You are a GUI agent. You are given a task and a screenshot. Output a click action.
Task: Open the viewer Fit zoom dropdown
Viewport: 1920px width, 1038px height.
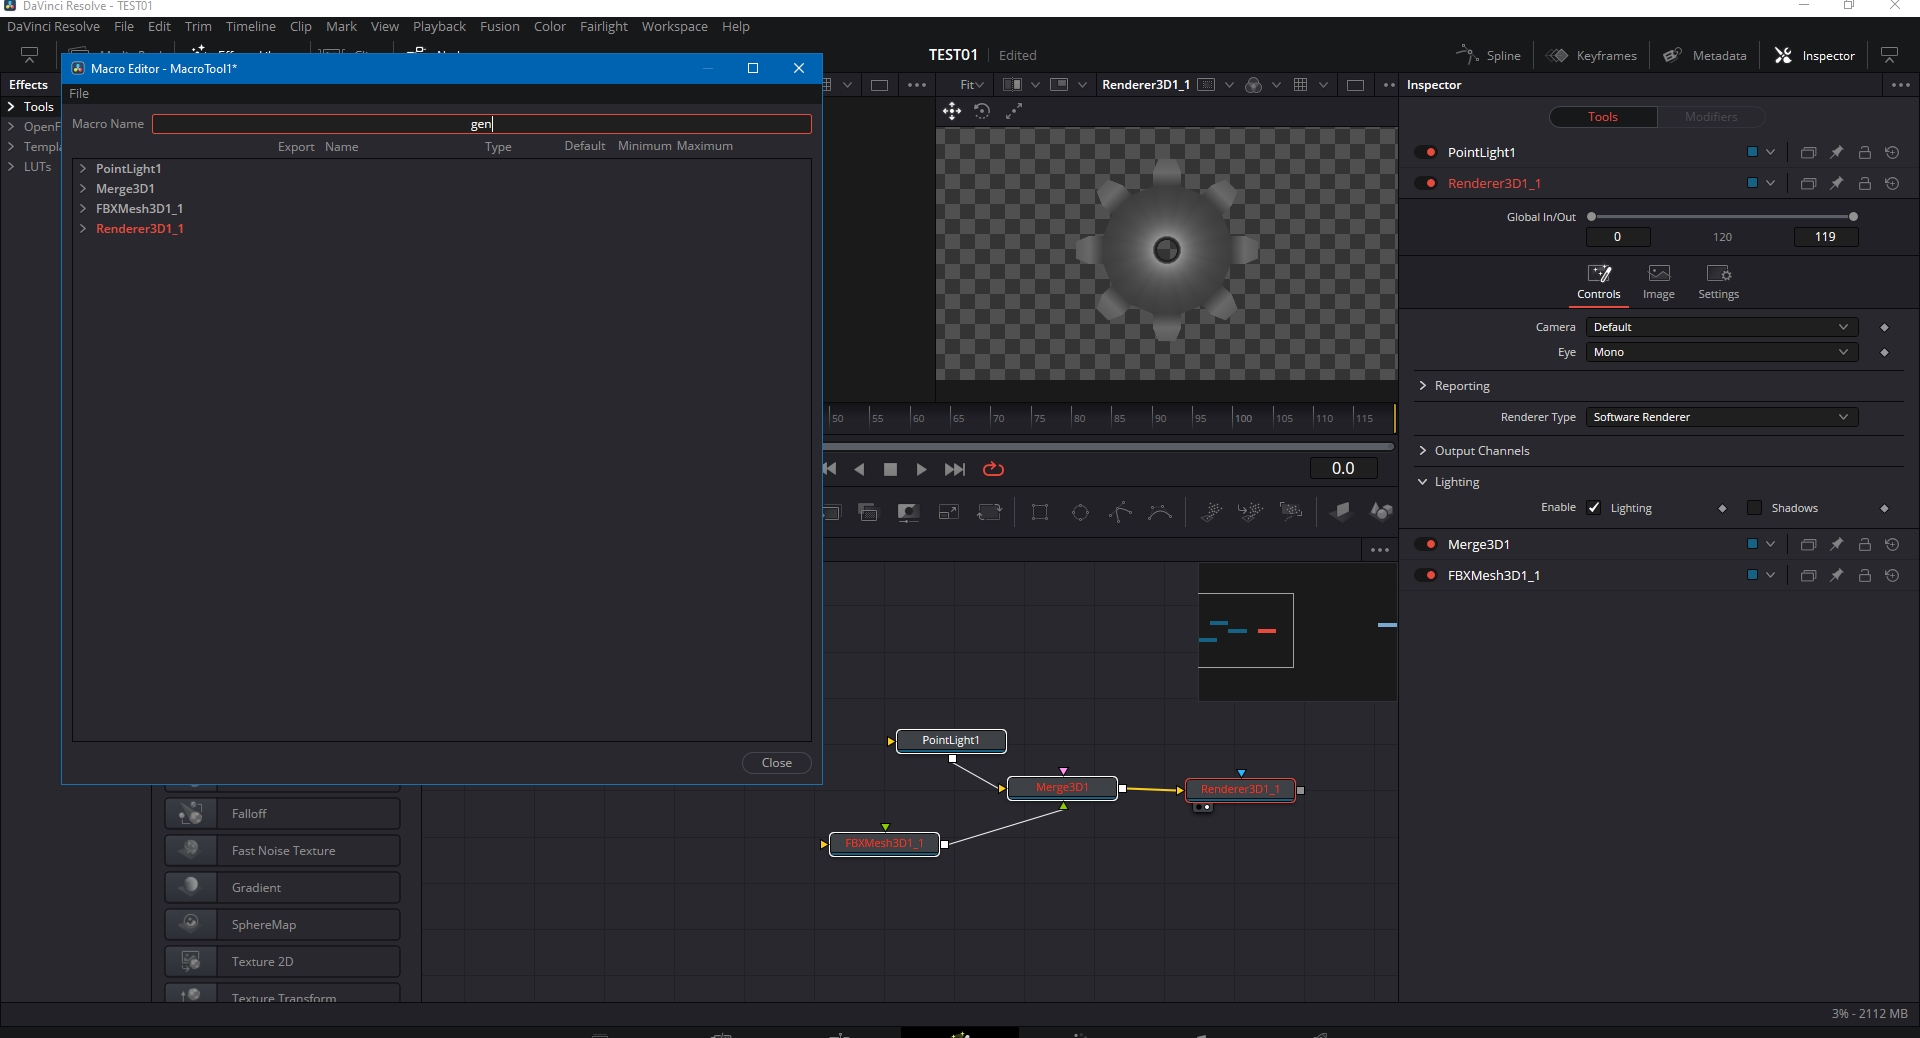tap(971, 85)
